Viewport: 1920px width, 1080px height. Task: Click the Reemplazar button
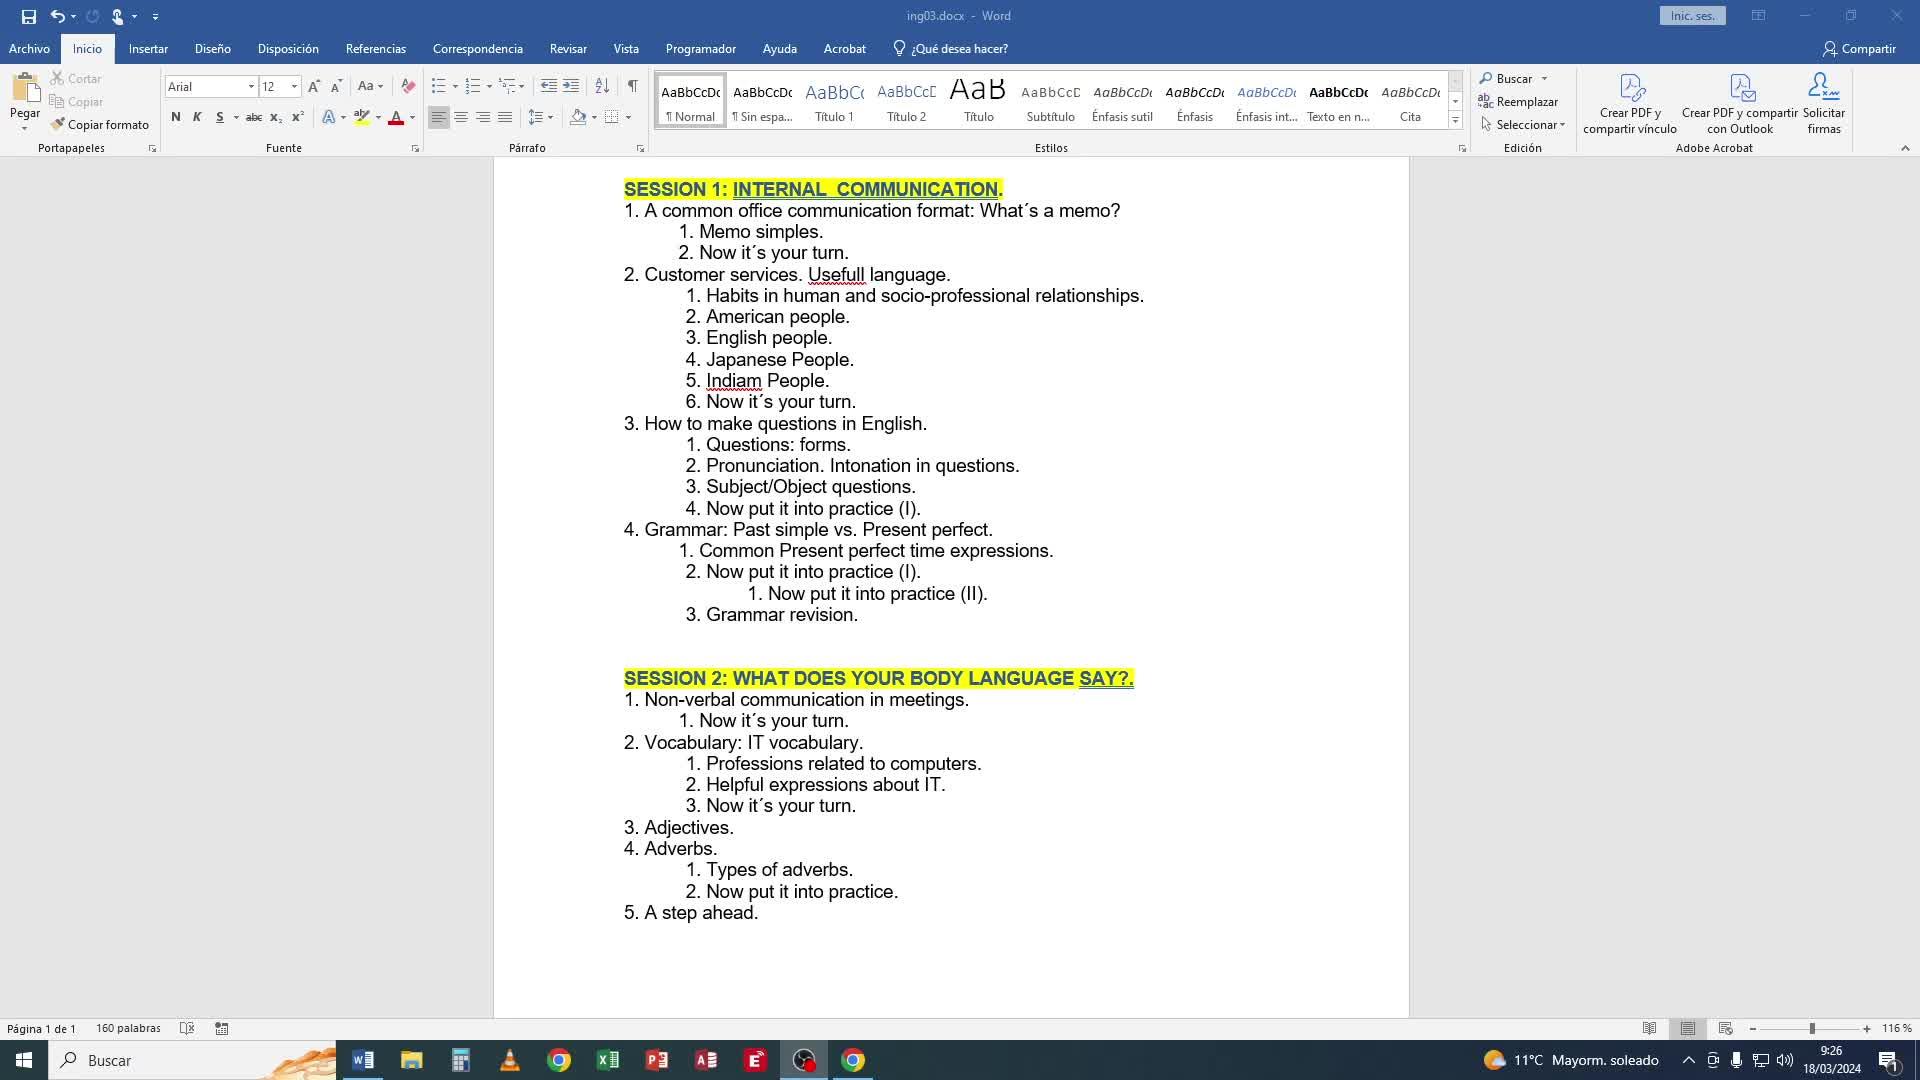[x=1518, y=101]
